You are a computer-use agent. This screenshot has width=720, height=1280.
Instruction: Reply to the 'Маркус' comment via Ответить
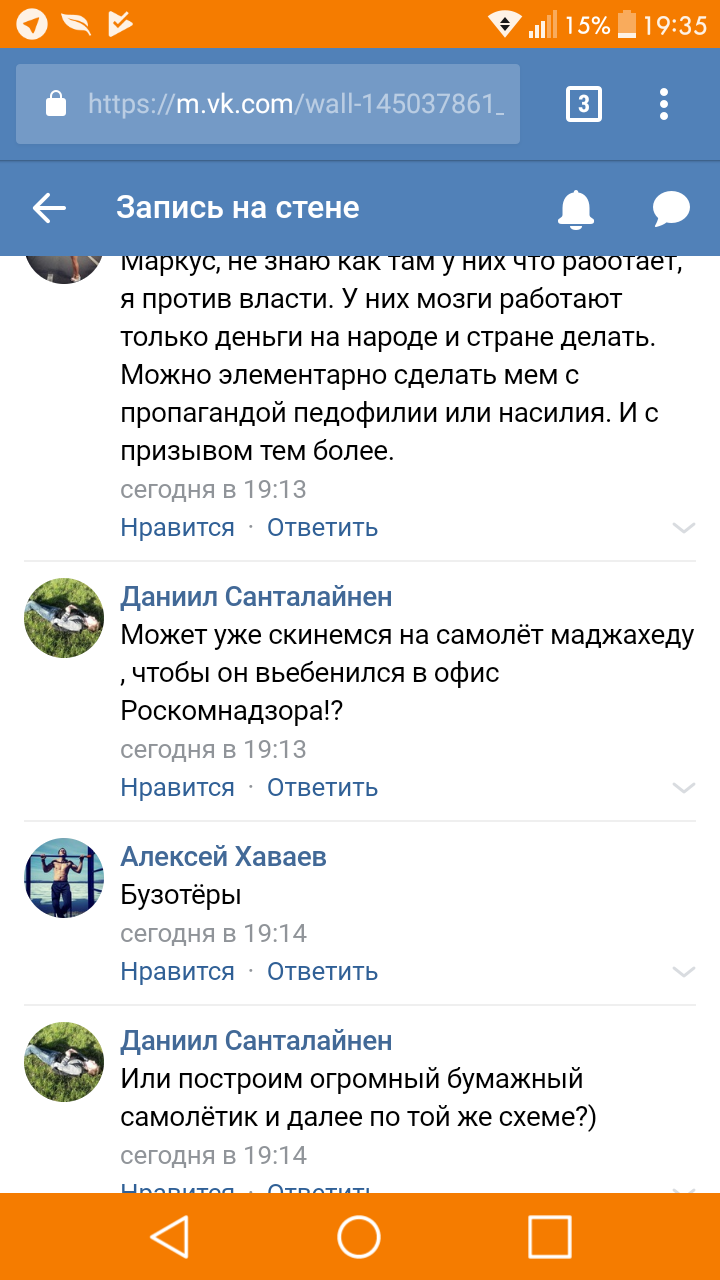[x=322, y=527]
